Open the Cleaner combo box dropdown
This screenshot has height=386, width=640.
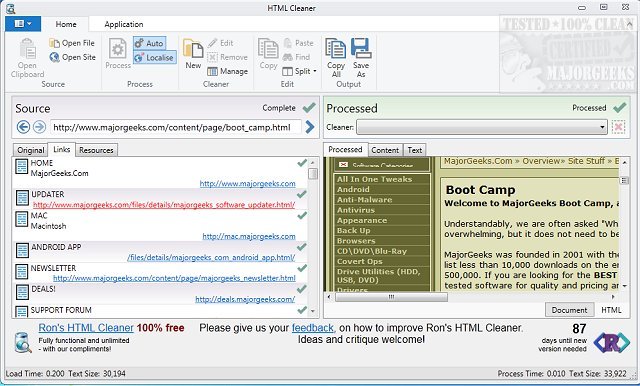(x=602, y=127)
